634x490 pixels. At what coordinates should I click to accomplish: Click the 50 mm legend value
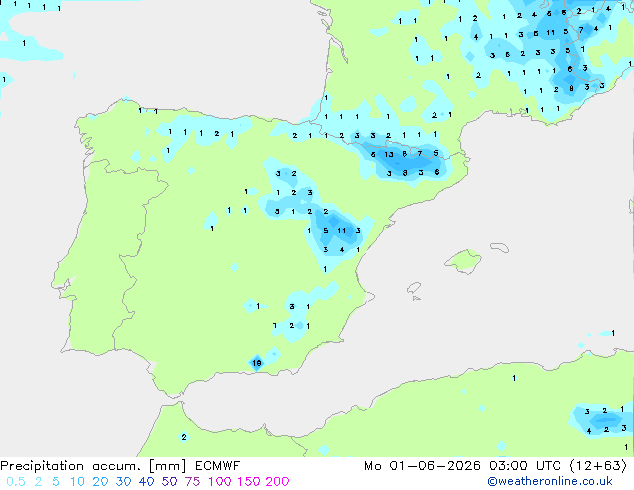tap(169, 482)
